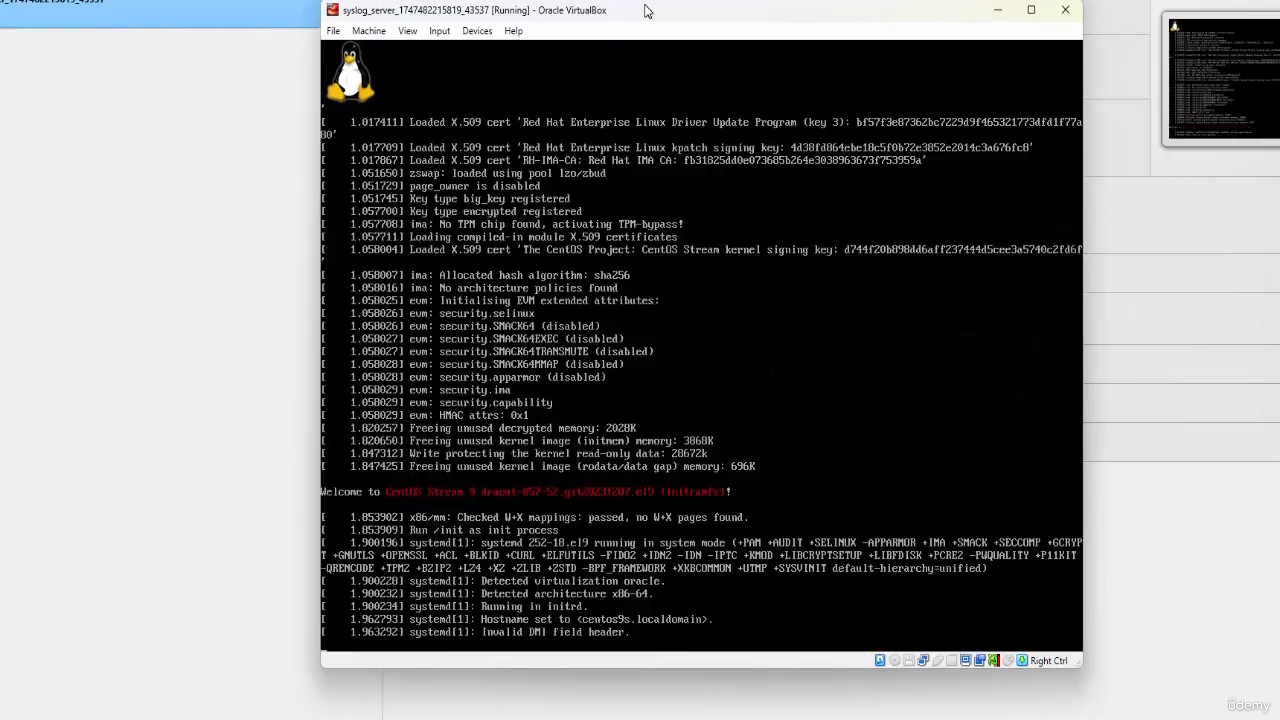Open the Devices menu
Screen dimensions: 1280x720
[477, 31]
